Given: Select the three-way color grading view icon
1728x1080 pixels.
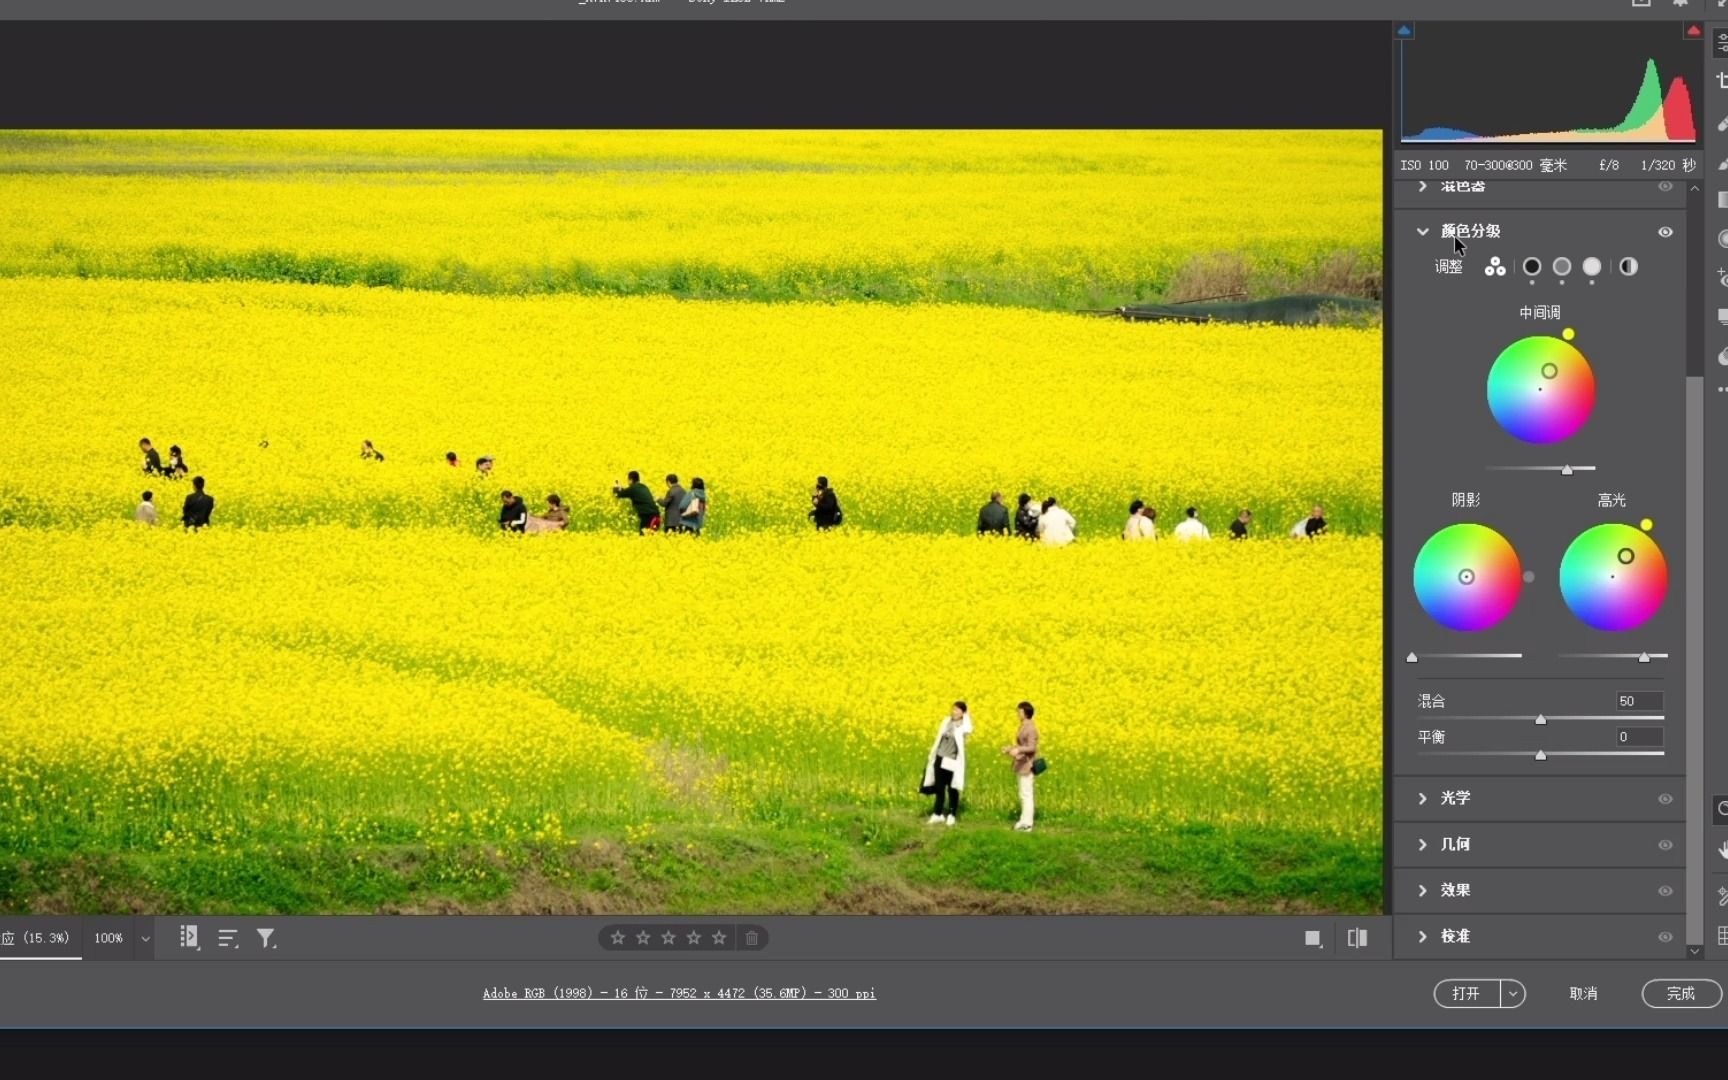Looking at the screenshot, I should coord(1494,267).
